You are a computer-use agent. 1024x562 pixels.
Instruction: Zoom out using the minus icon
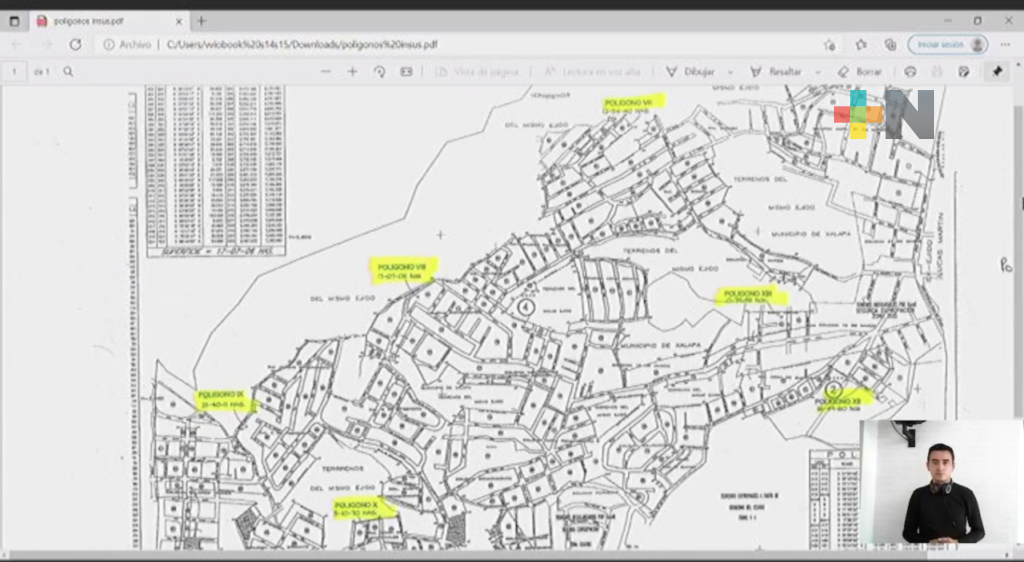(x=326, y=72)
